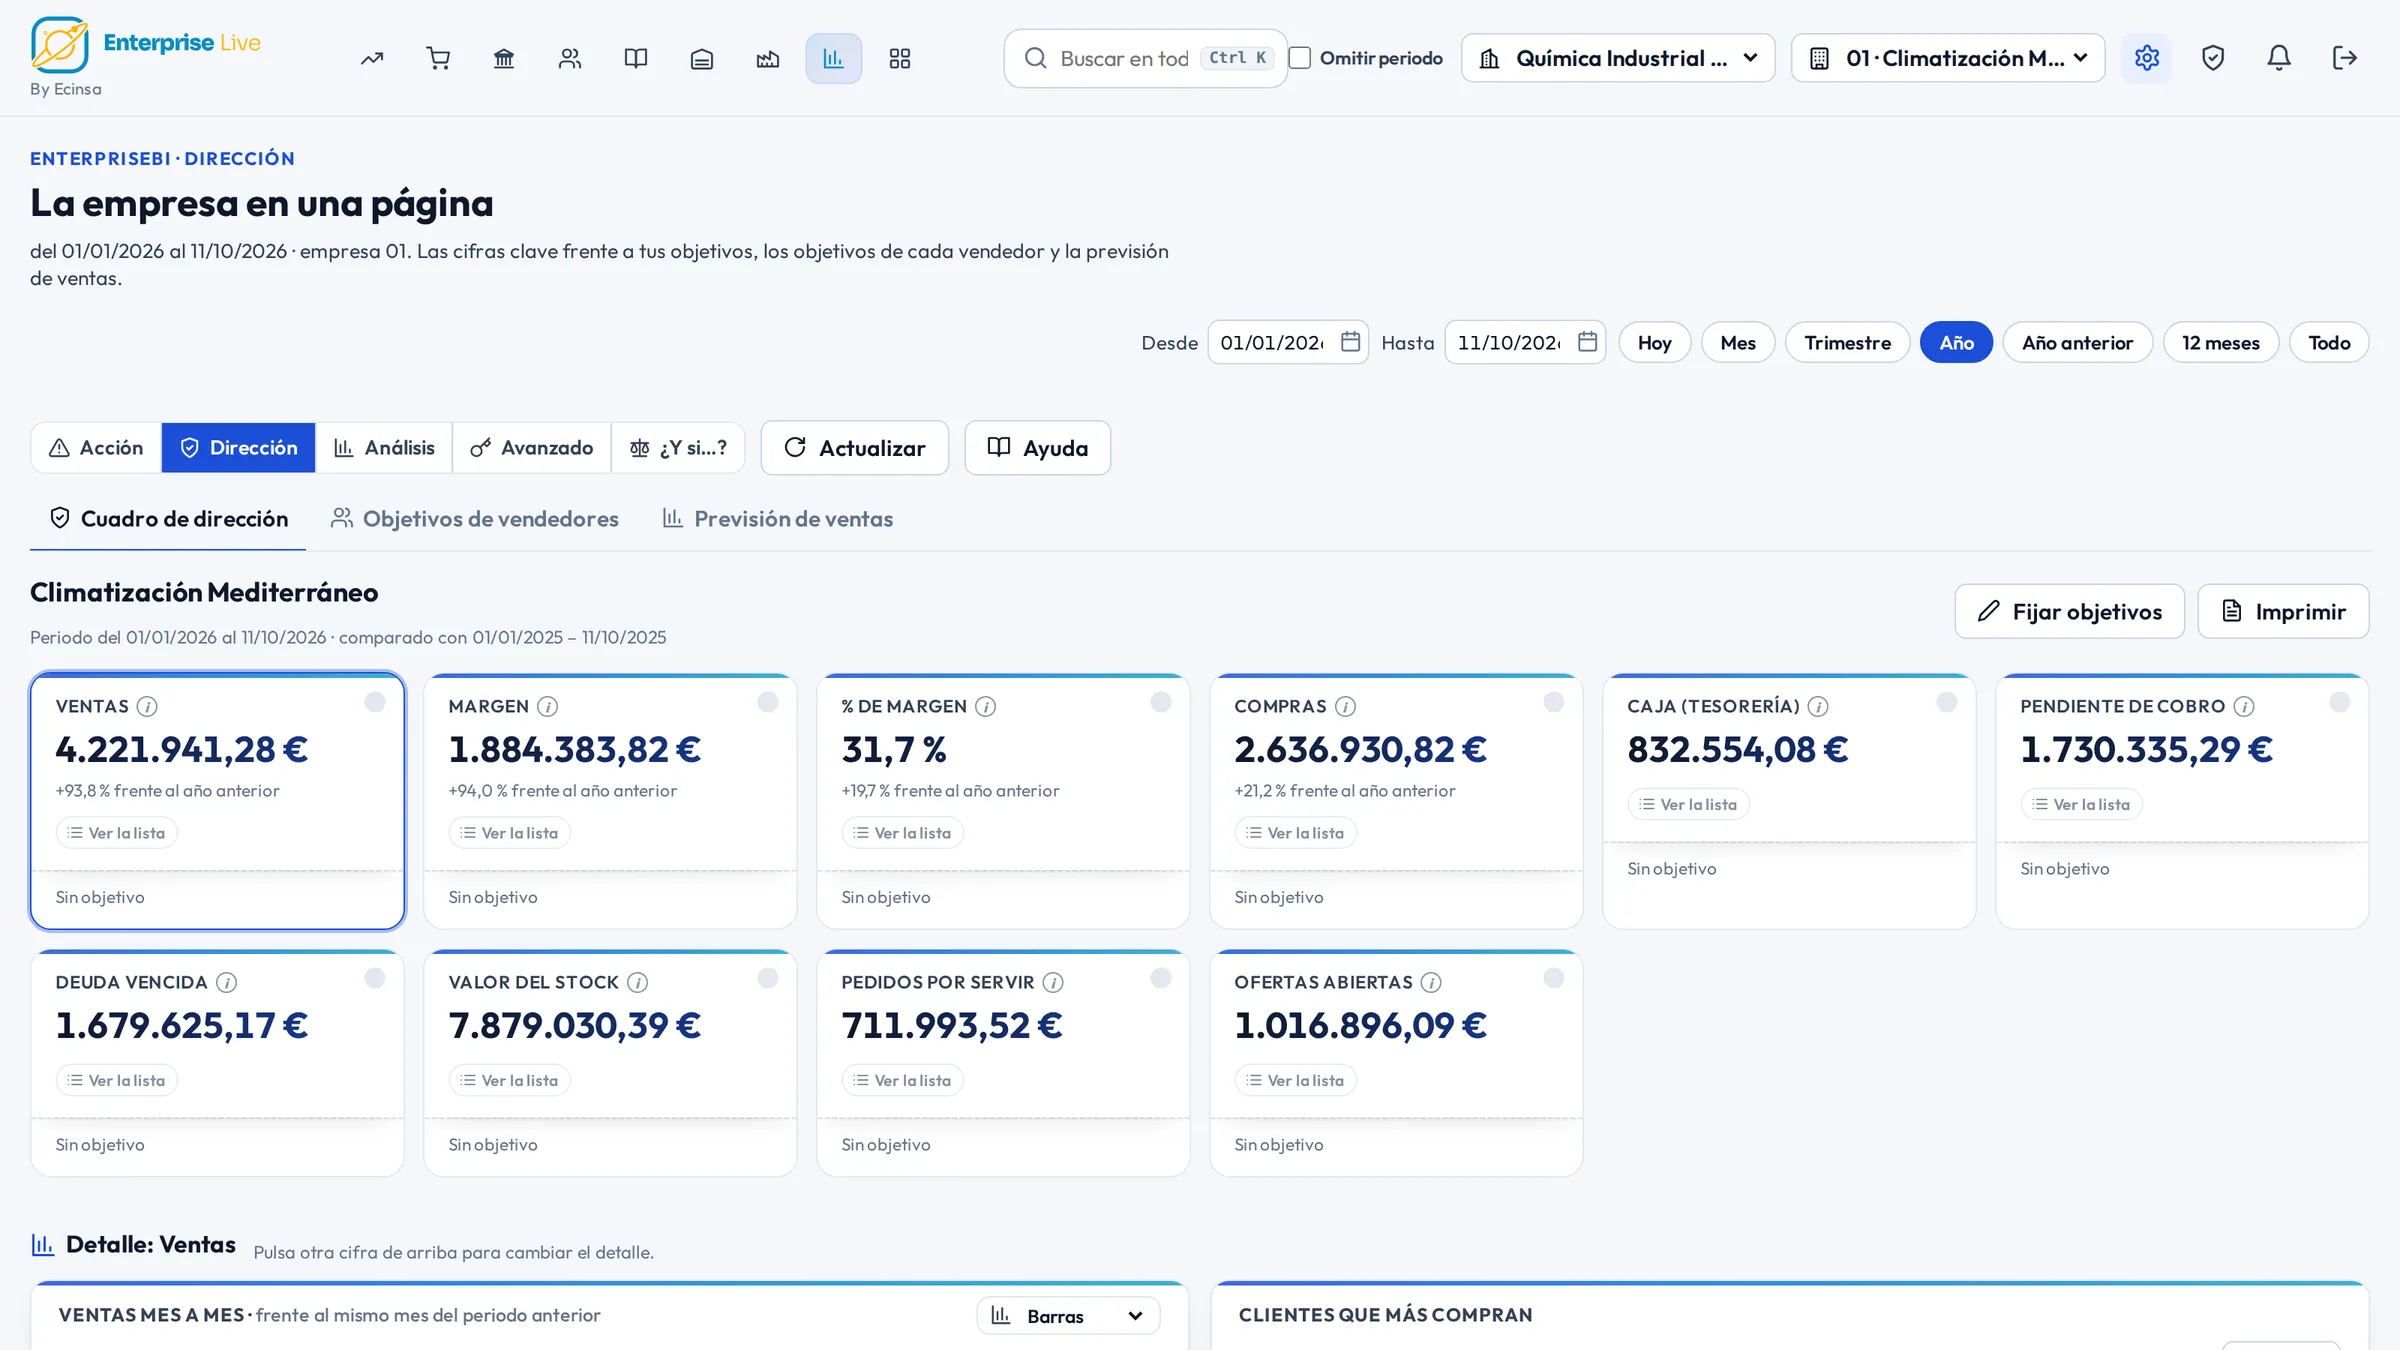Open Previsión de ventas sub-tab
Screen dimensions: 2400x1350
[778, 518]
